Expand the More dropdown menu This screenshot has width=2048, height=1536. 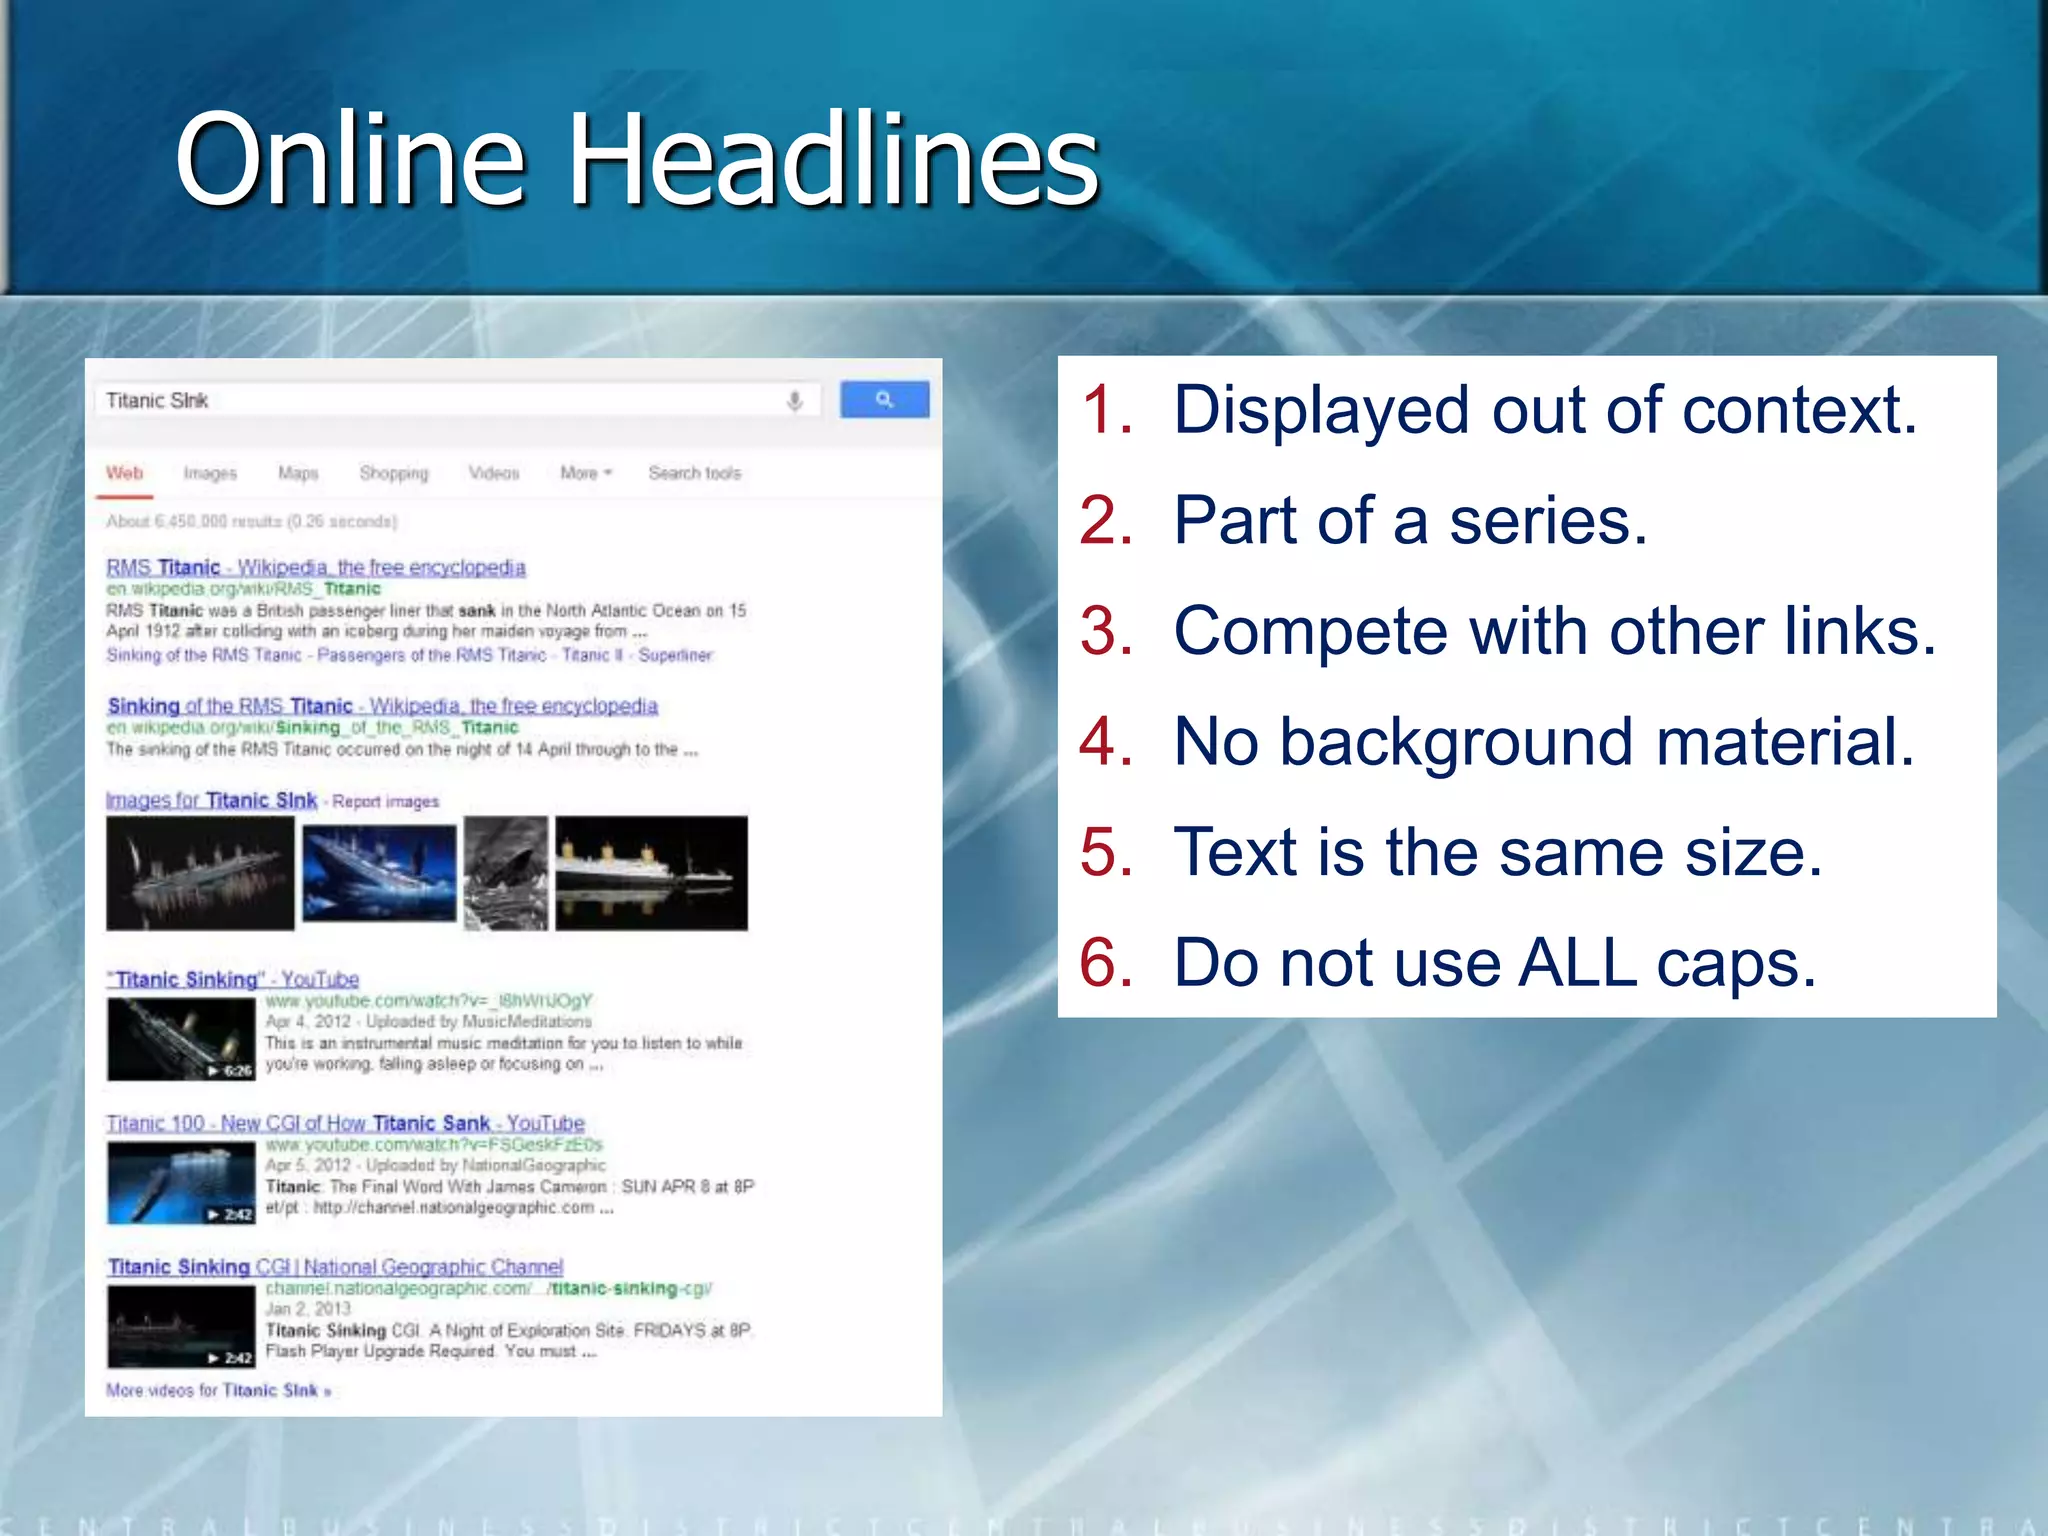[x=585, y=473]
